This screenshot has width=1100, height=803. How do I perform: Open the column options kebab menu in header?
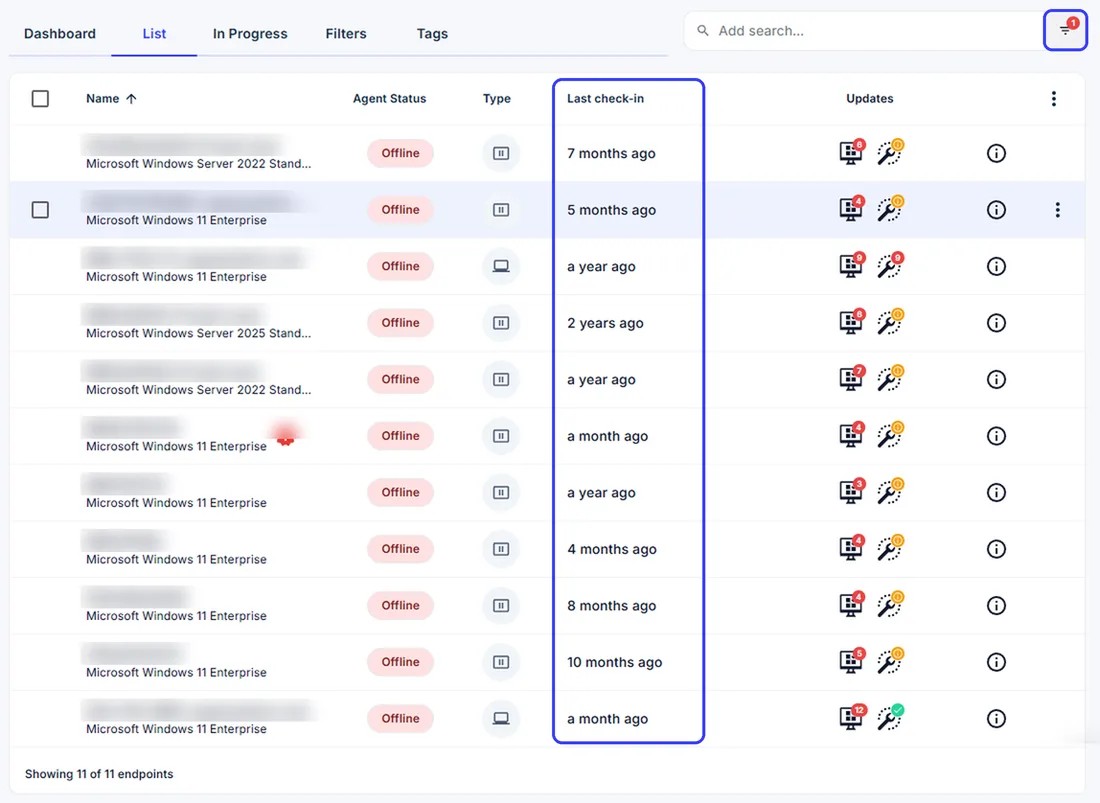(x=1053, y=98)
